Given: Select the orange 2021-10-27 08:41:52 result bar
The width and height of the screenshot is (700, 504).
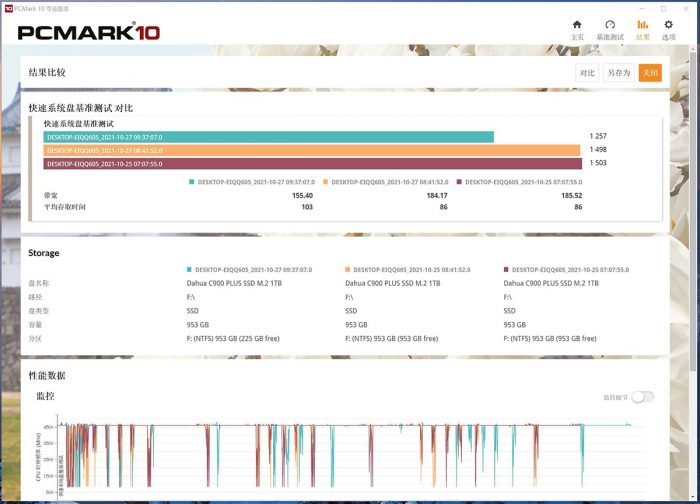Looking at the screenshot, I should 311,150.
